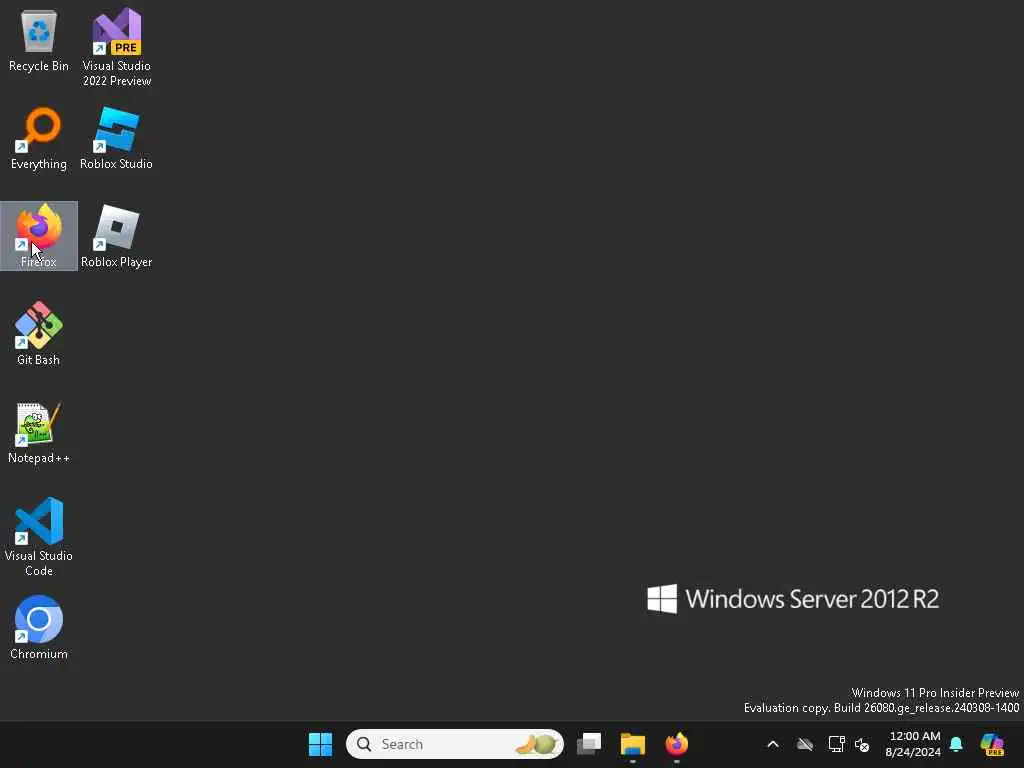This screenshot has width=1024, height=768.
Task: Select the Everything search shortcut
Action: tap(39, 138)
